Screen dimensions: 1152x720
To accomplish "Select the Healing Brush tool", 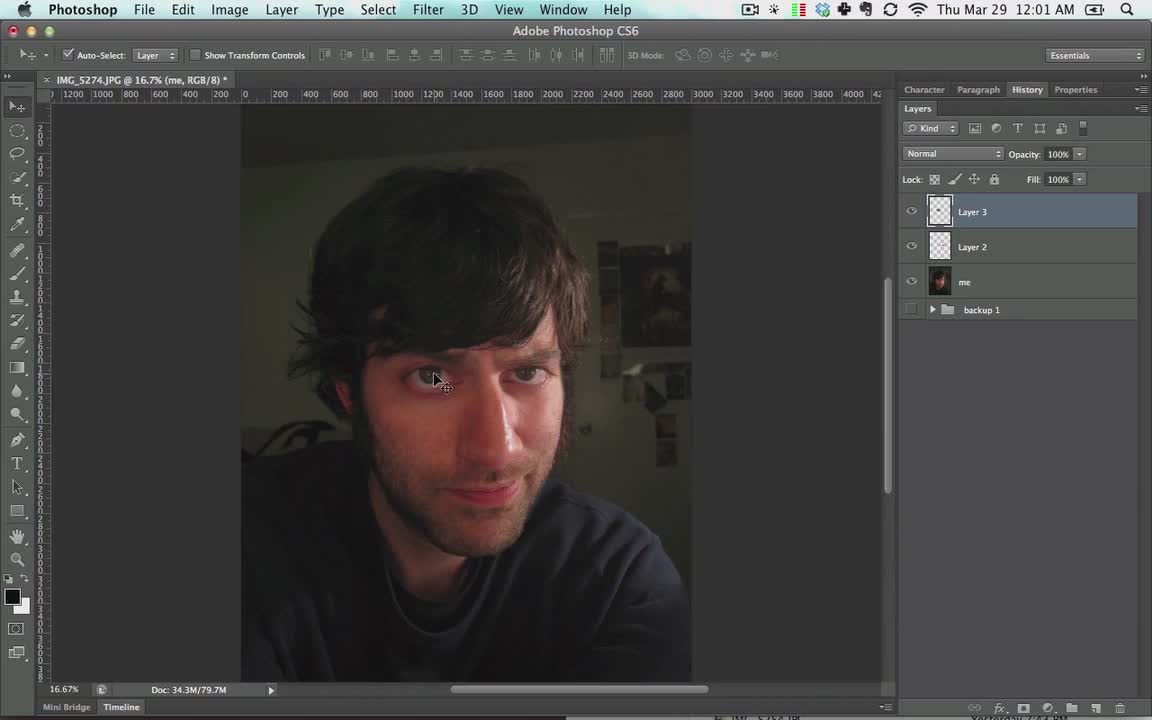I will click(x=17, y=251).
